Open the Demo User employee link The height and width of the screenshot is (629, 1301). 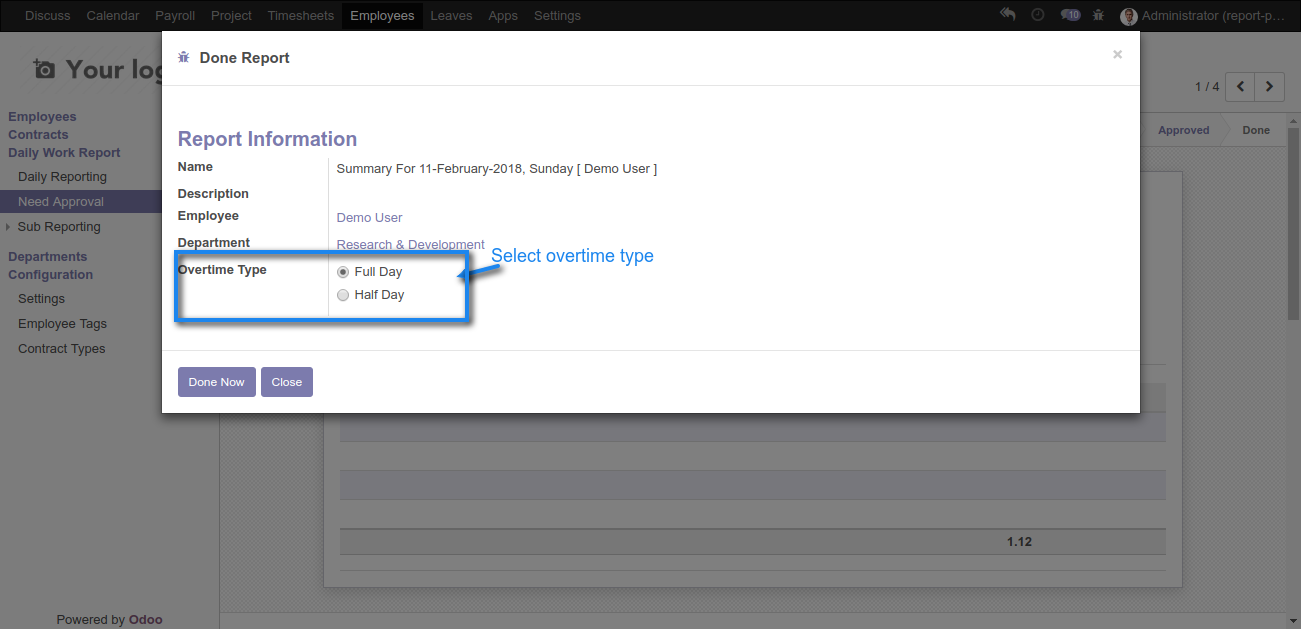pos(369,217)
